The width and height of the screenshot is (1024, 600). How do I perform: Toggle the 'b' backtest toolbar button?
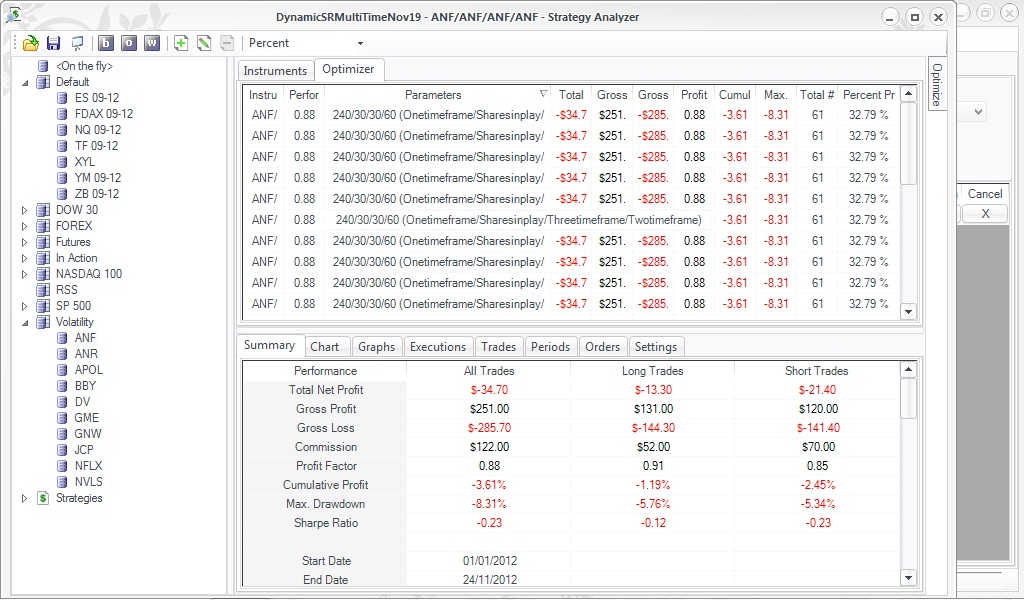106,43
